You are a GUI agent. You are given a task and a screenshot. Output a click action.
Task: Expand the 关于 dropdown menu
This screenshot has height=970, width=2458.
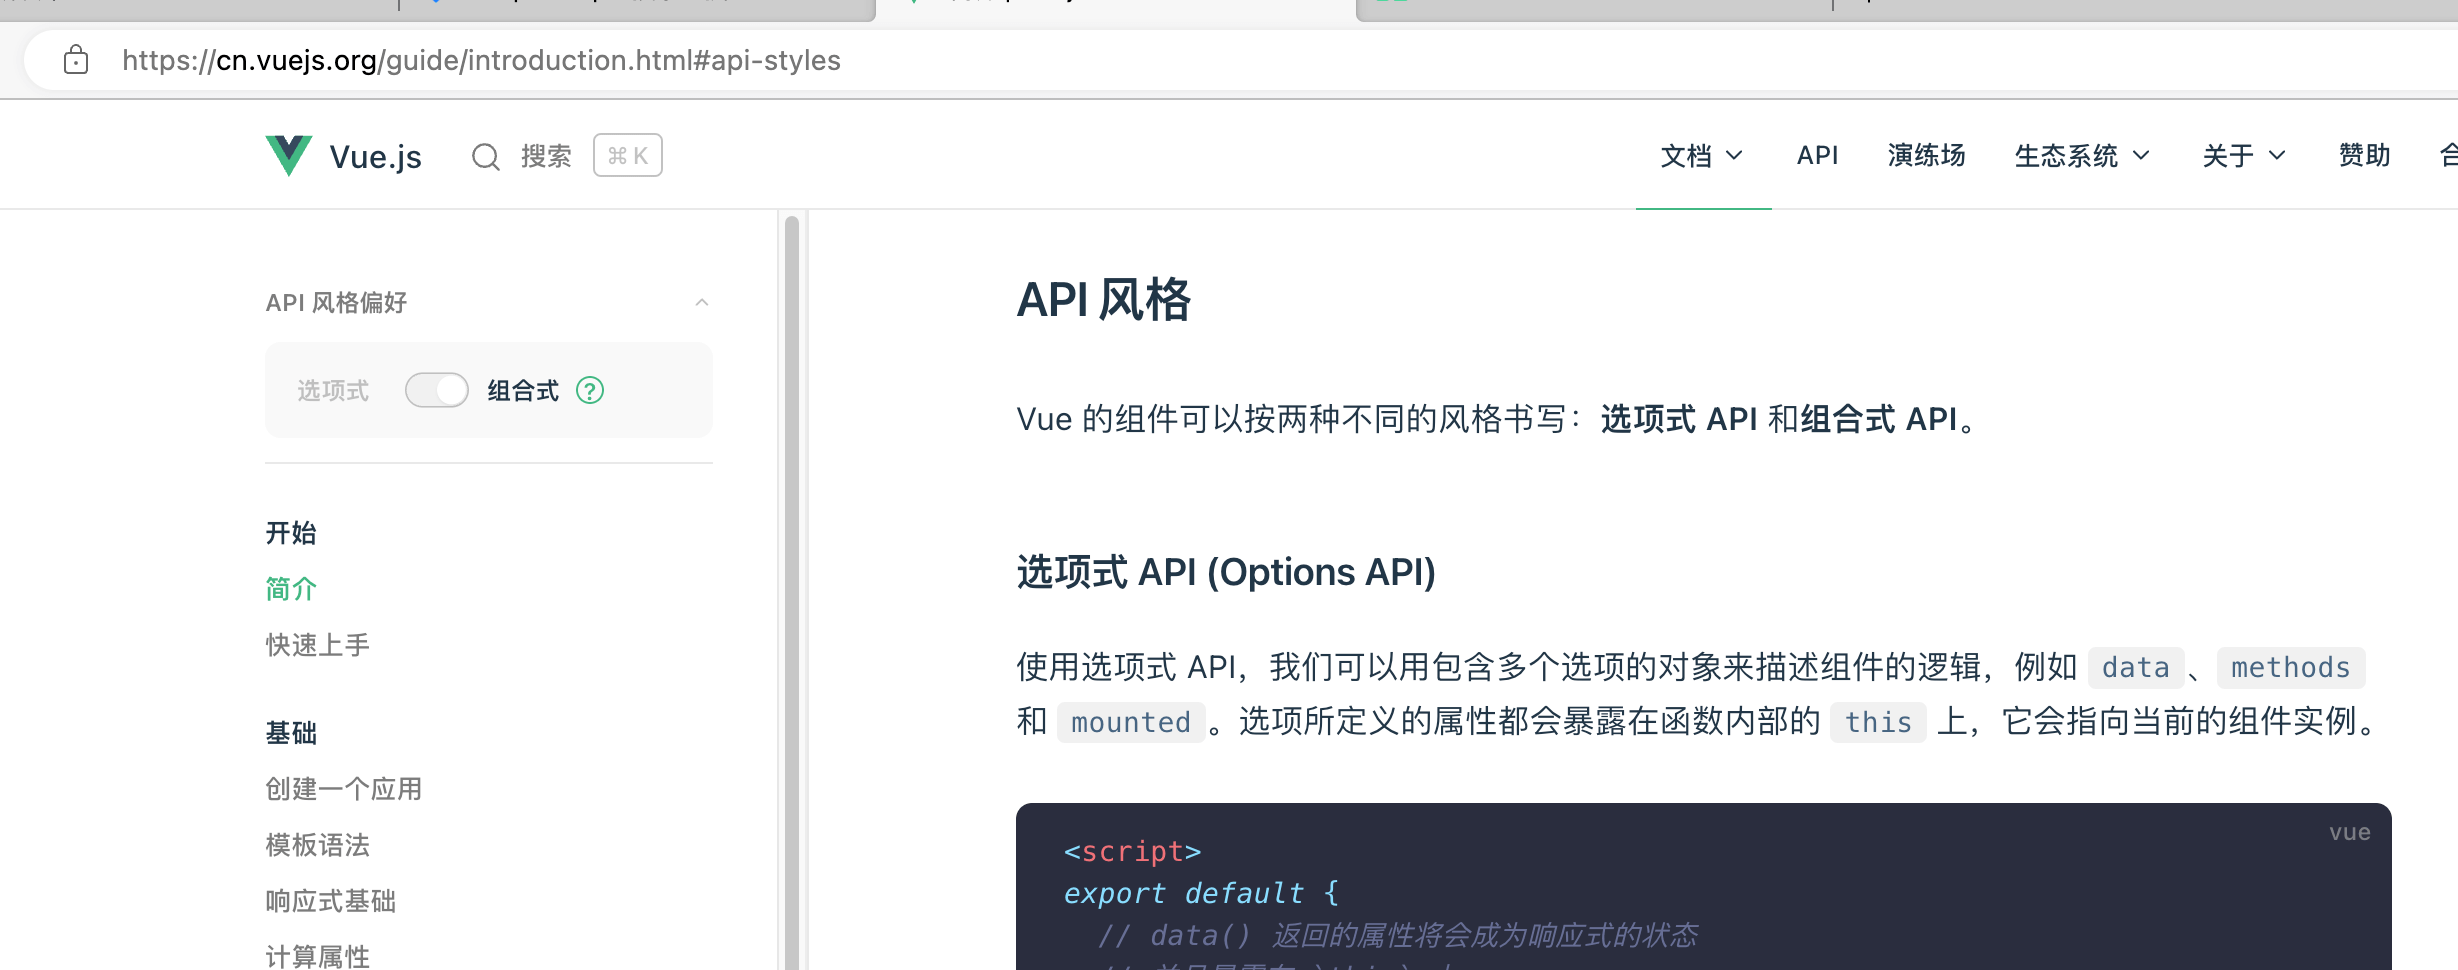[2244, 156]
